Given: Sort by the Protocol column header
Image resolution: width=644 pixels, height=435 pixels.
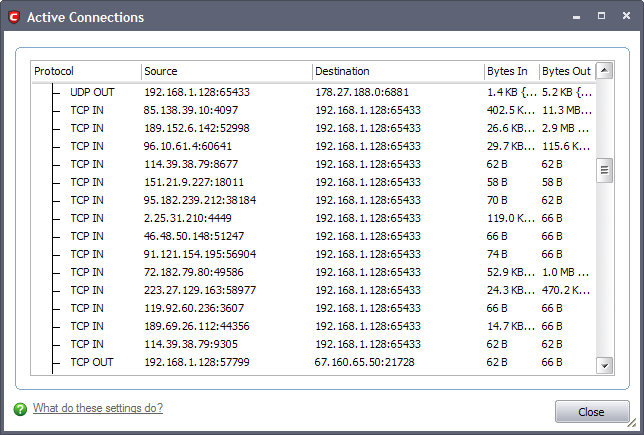Looking at the screenshot, I should pyautogui.click(x=85, y=71).
